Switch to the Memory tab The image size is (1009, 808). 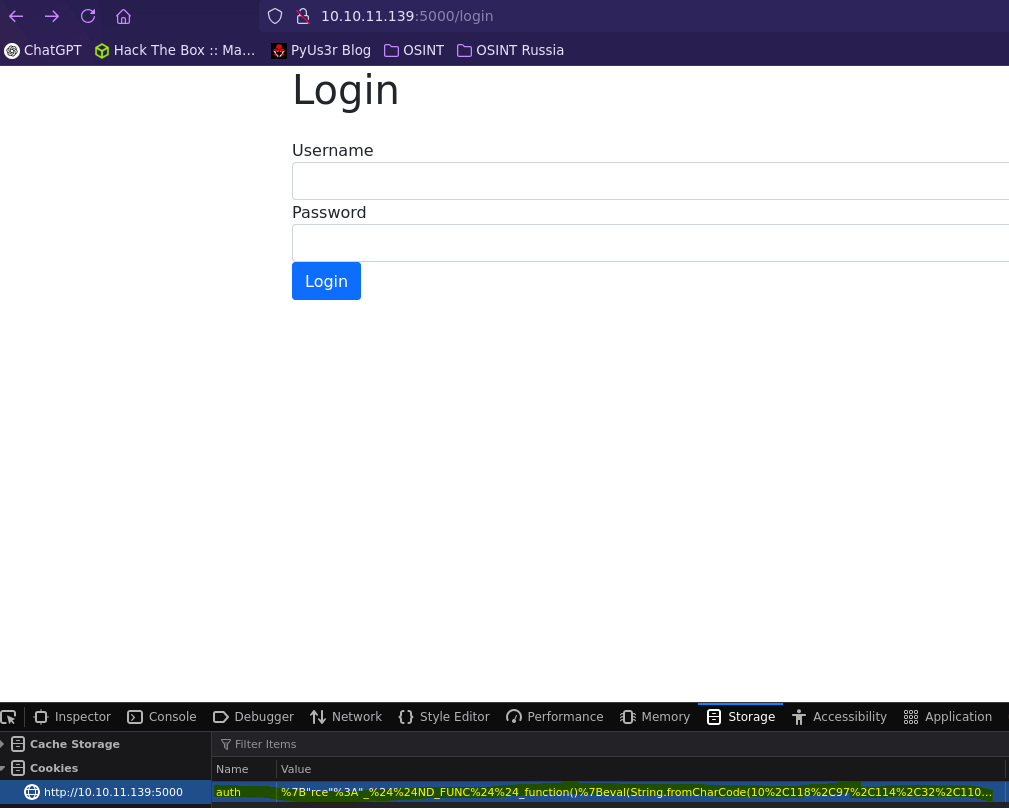click(x=655, y=717)
